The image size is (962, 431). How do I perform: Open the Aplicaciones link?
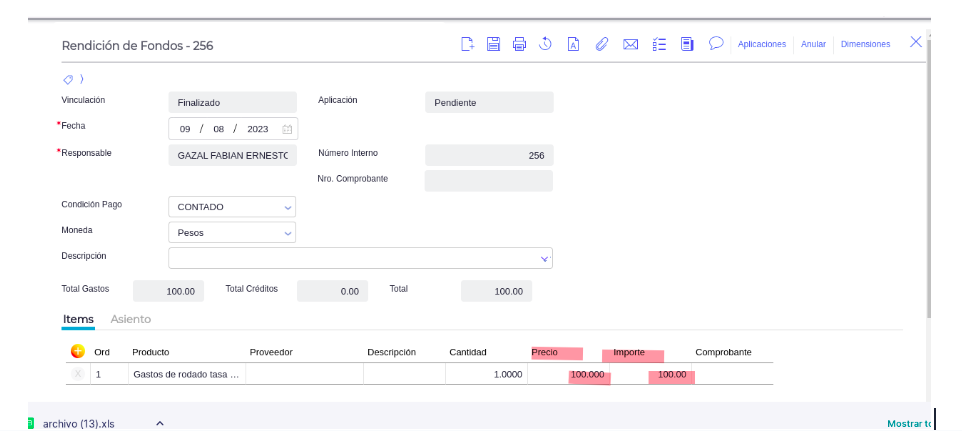761,44
